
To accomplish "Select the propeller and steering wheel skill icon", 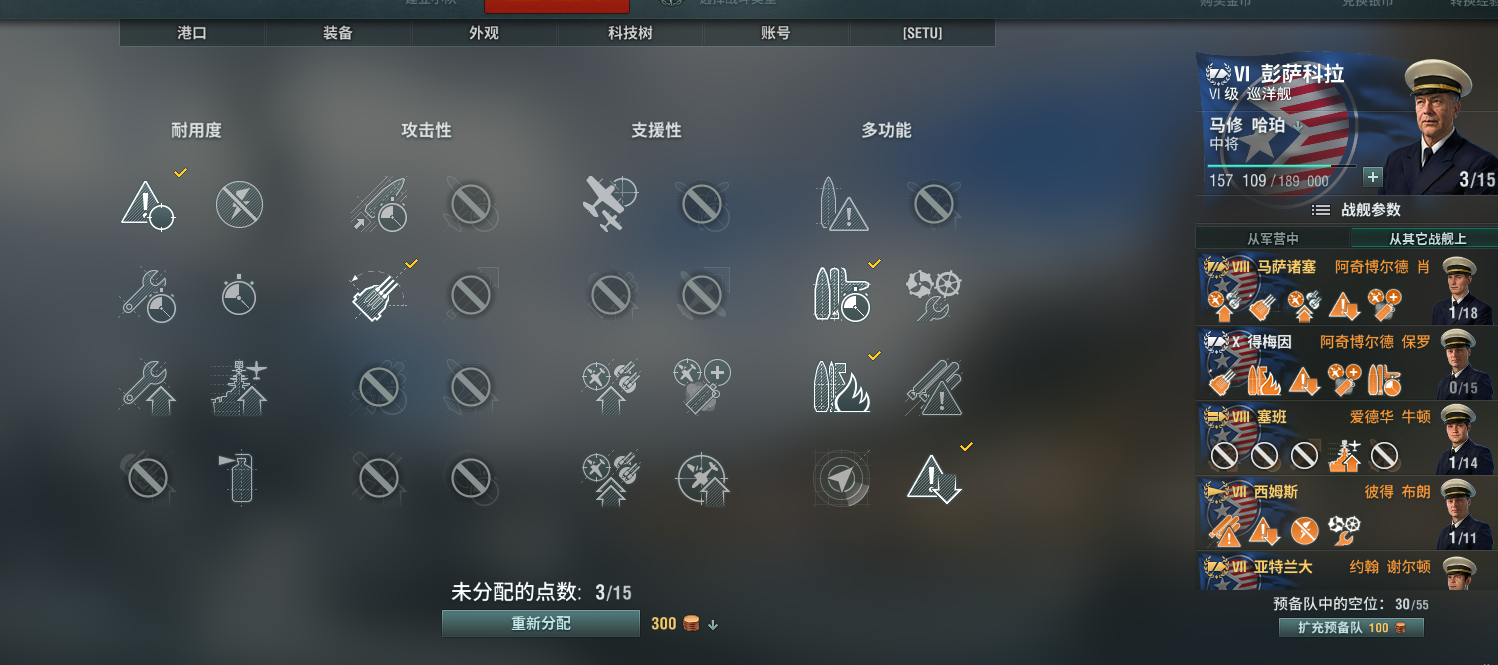I will tap(932, 295).
